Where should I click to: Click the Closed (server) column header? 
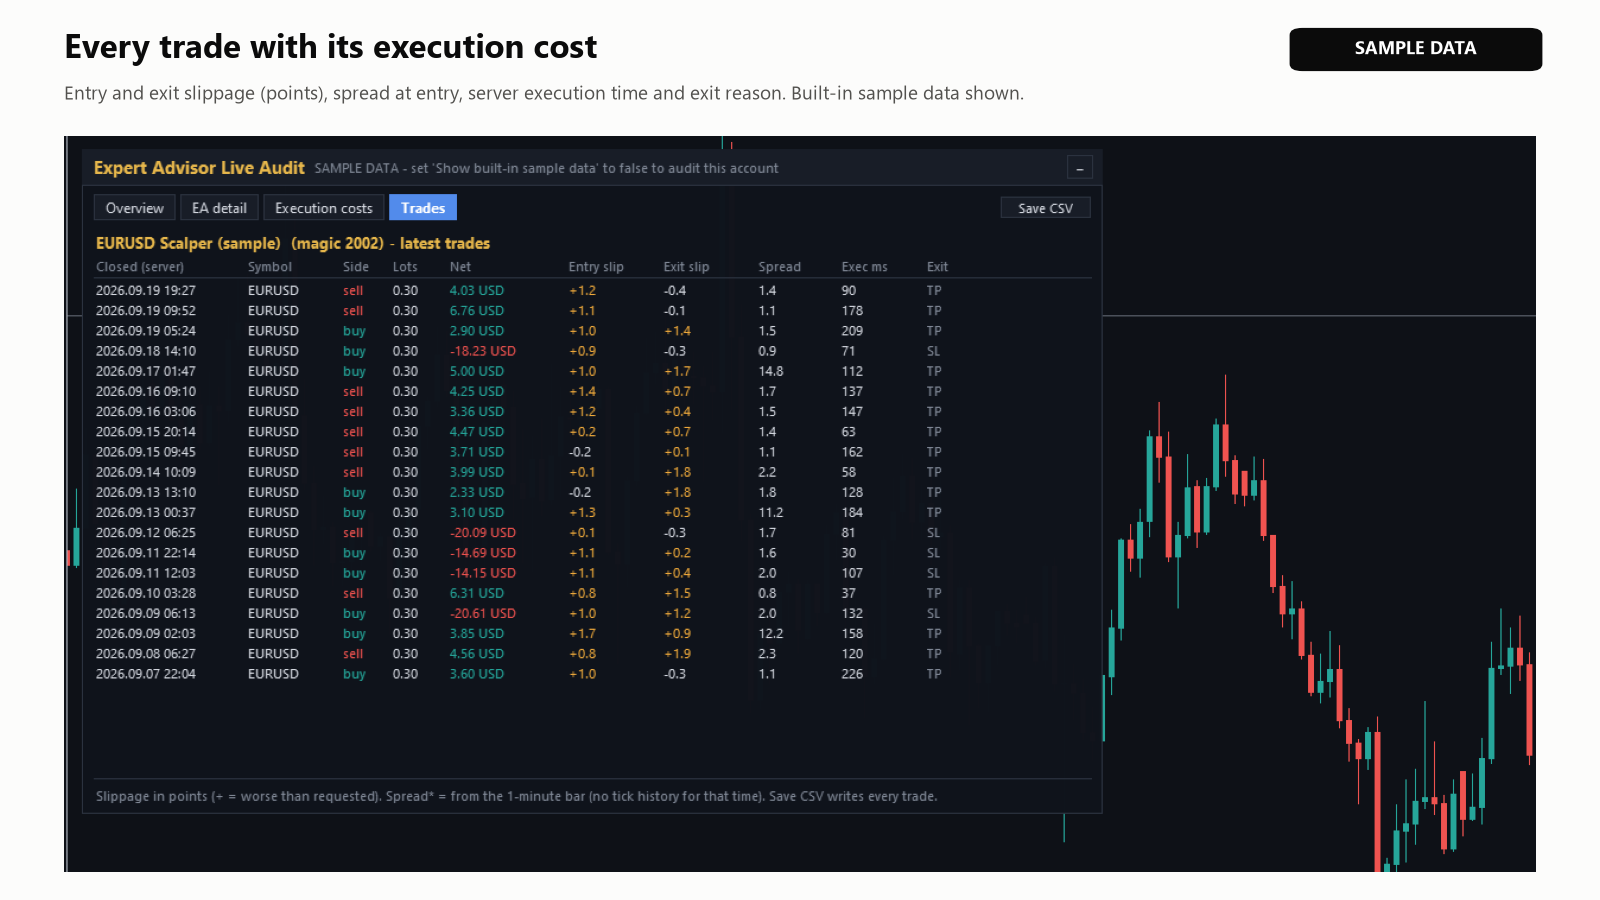pyautogui.click(x=140, y=267)
